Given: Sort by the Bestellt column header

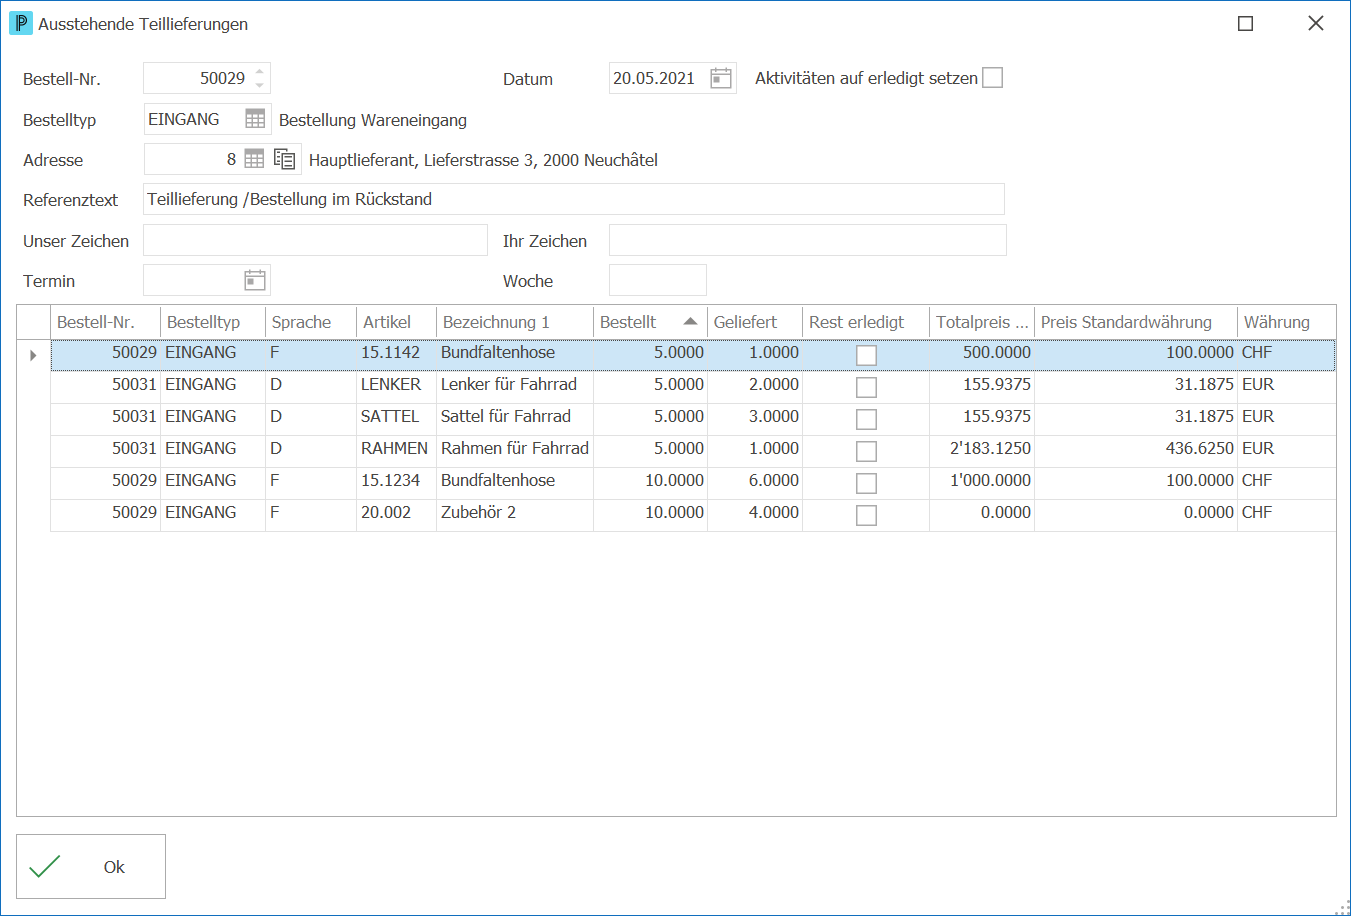Looking at the screenshot, I should 650,322.
